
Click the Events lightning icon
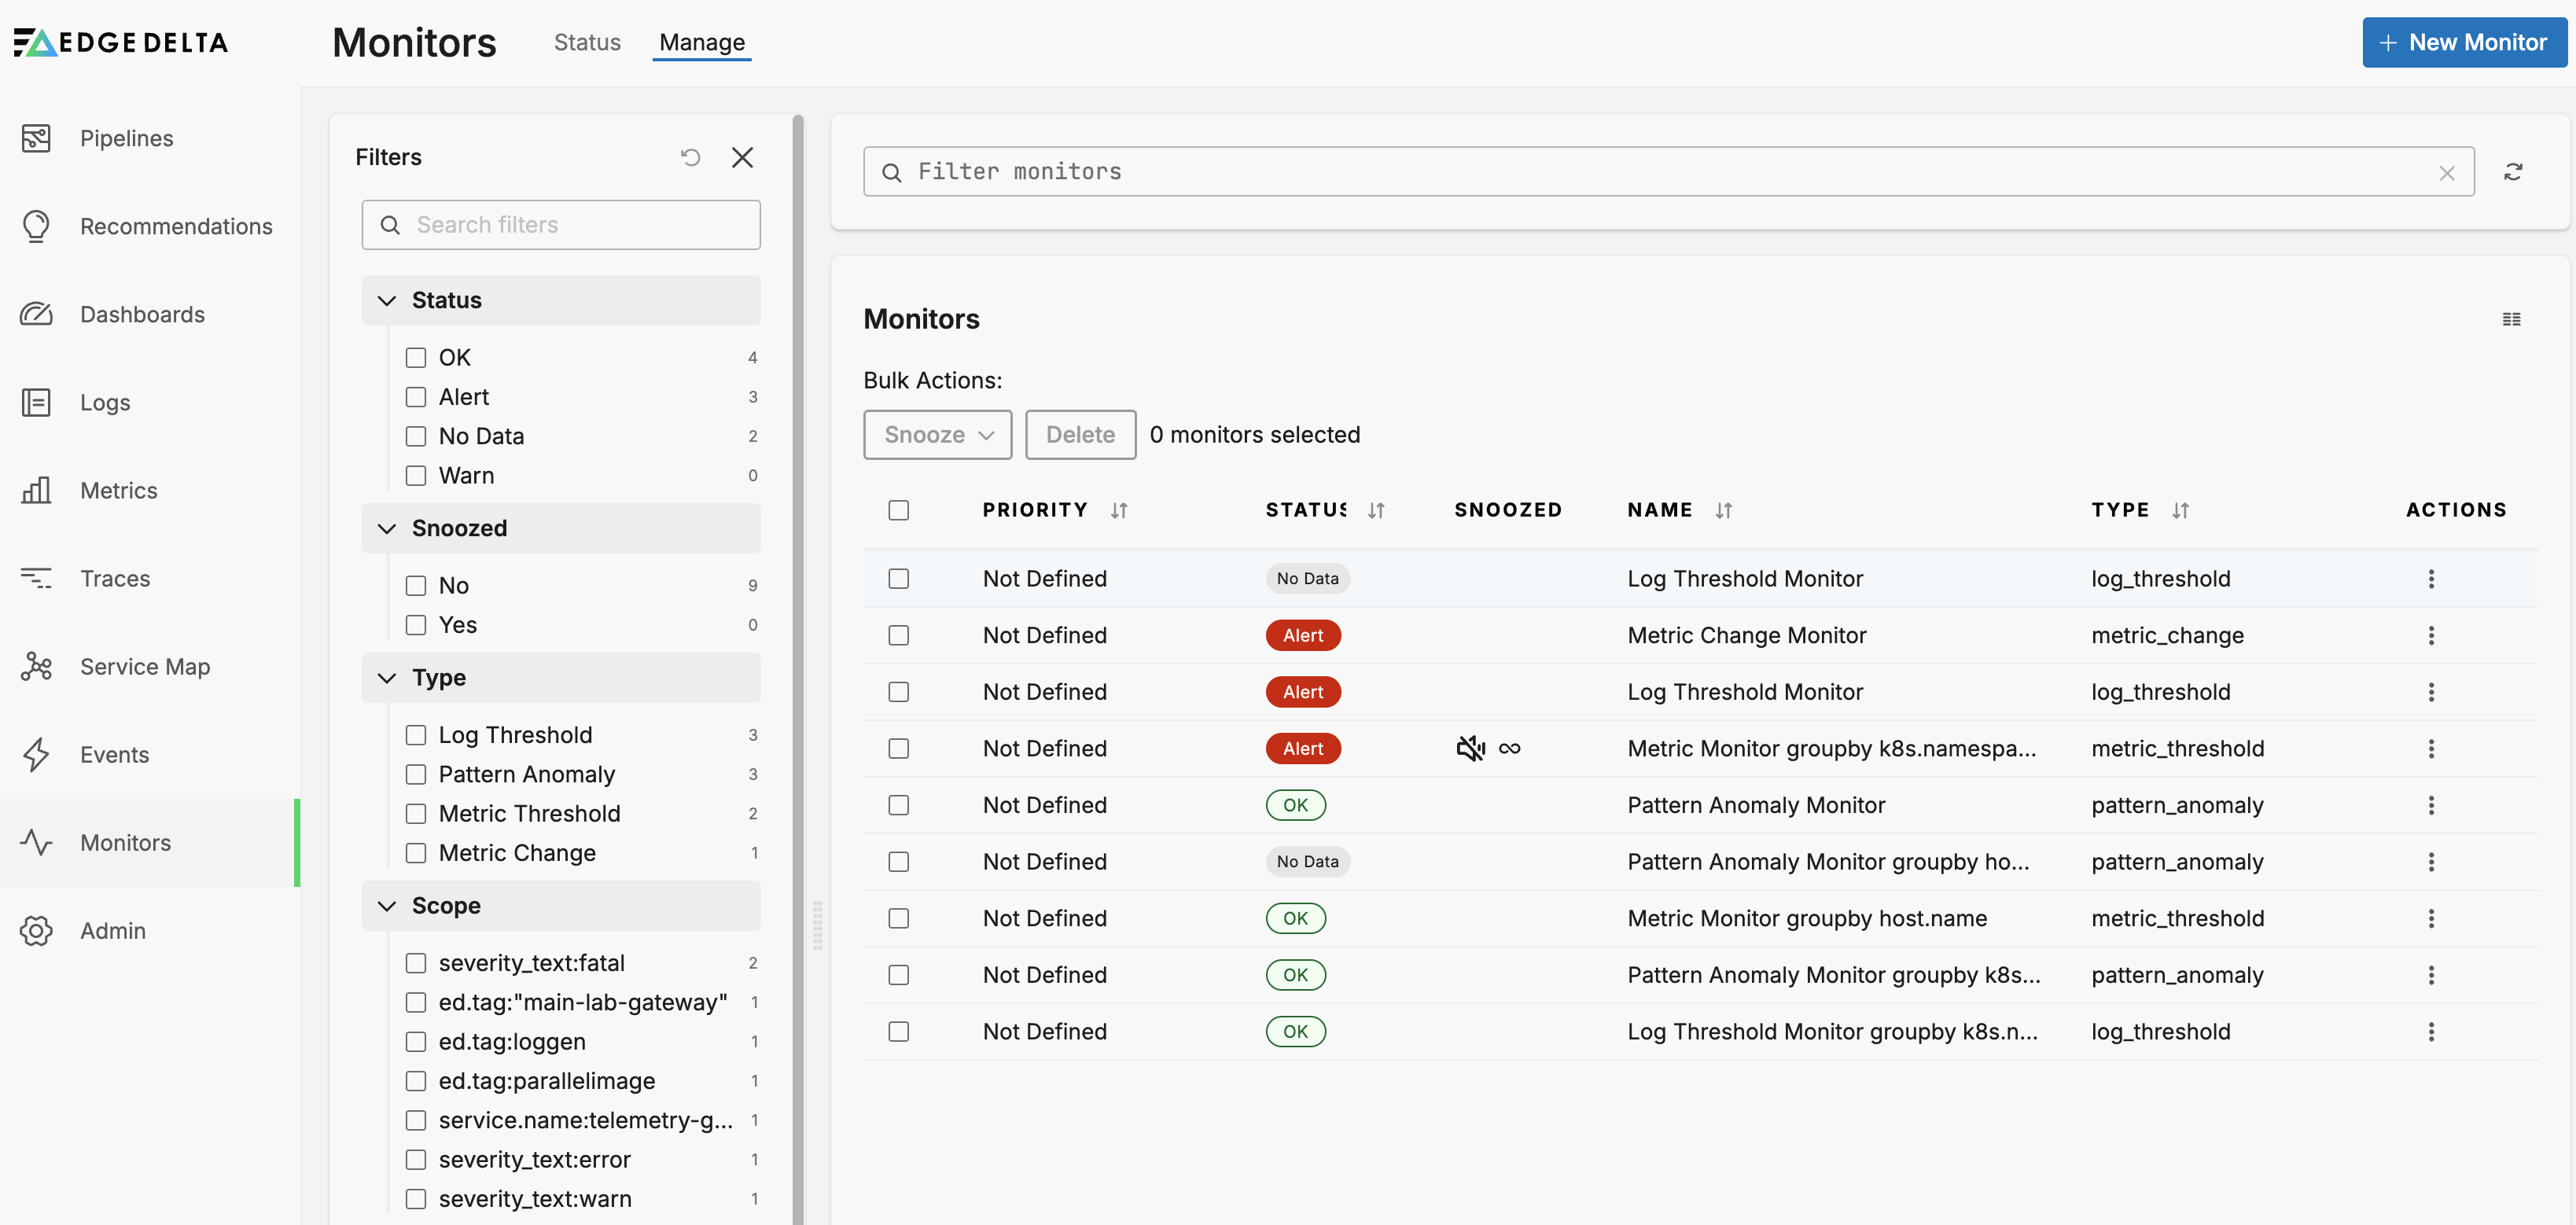[36, 754]
